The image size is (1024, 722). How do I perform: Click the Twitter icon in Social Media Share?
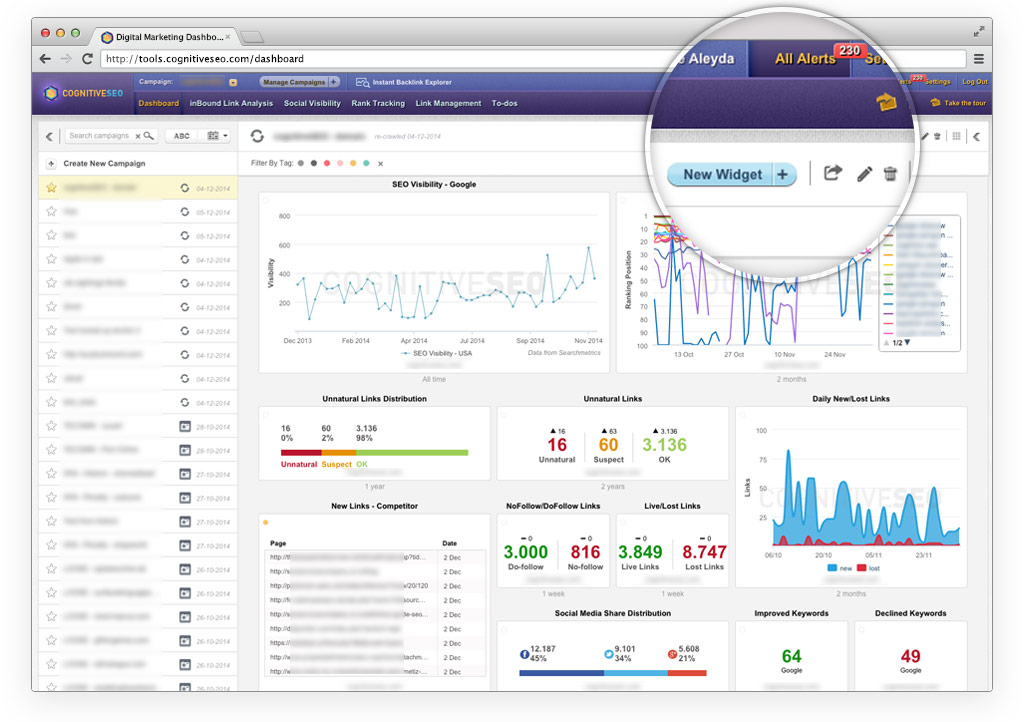[x=609, y=654]
